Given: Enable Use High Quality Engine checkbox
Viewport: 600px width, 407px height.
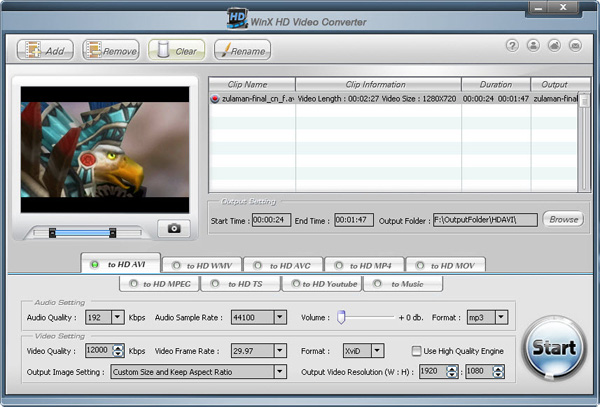Looking at the screenshot, I should pyautogui.click(x=416, y=351).
